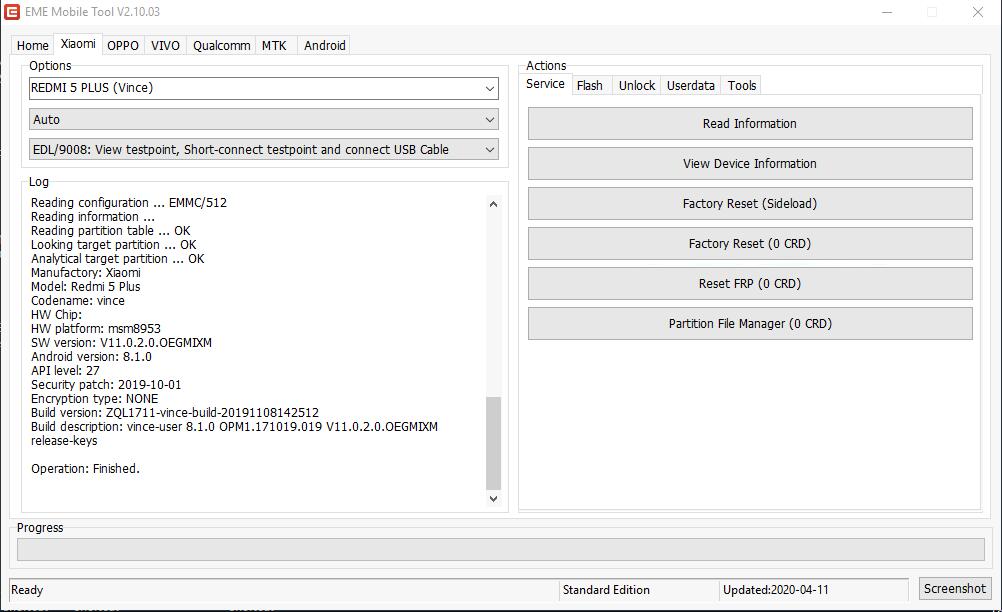Expand the EDL/9008 connection mode dropdown
Image resolution: width=1002 pixels, height=612 pixels.
263,149
